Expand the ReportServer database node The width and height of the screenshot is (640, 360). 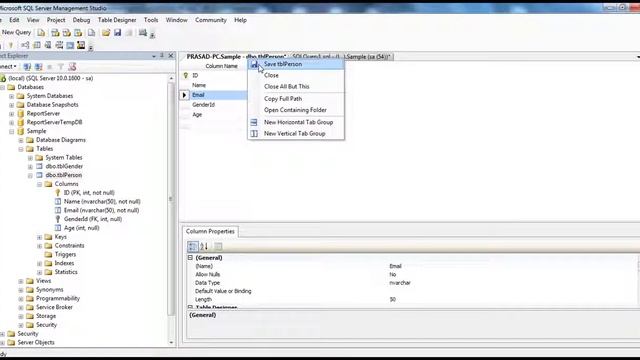pyautogui.click(x=11, y=113)
